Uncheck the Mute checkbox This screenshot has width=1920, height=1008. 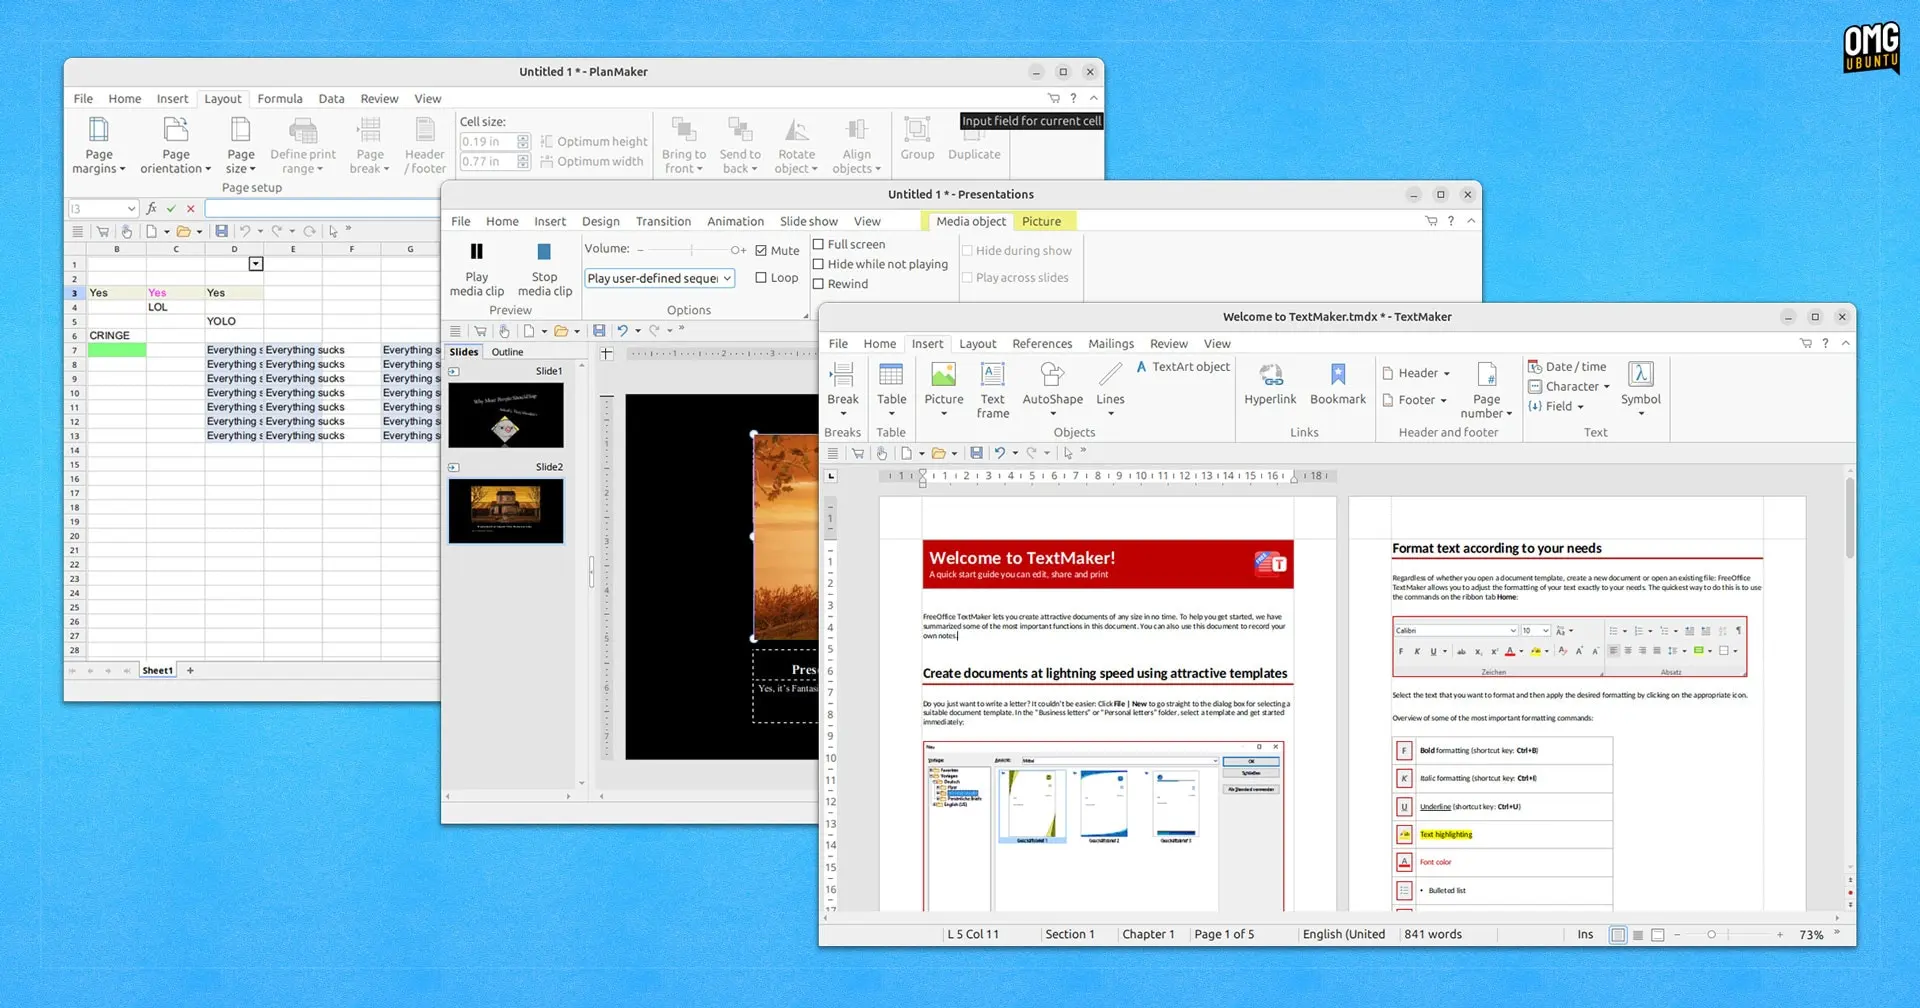pos(761,251)
